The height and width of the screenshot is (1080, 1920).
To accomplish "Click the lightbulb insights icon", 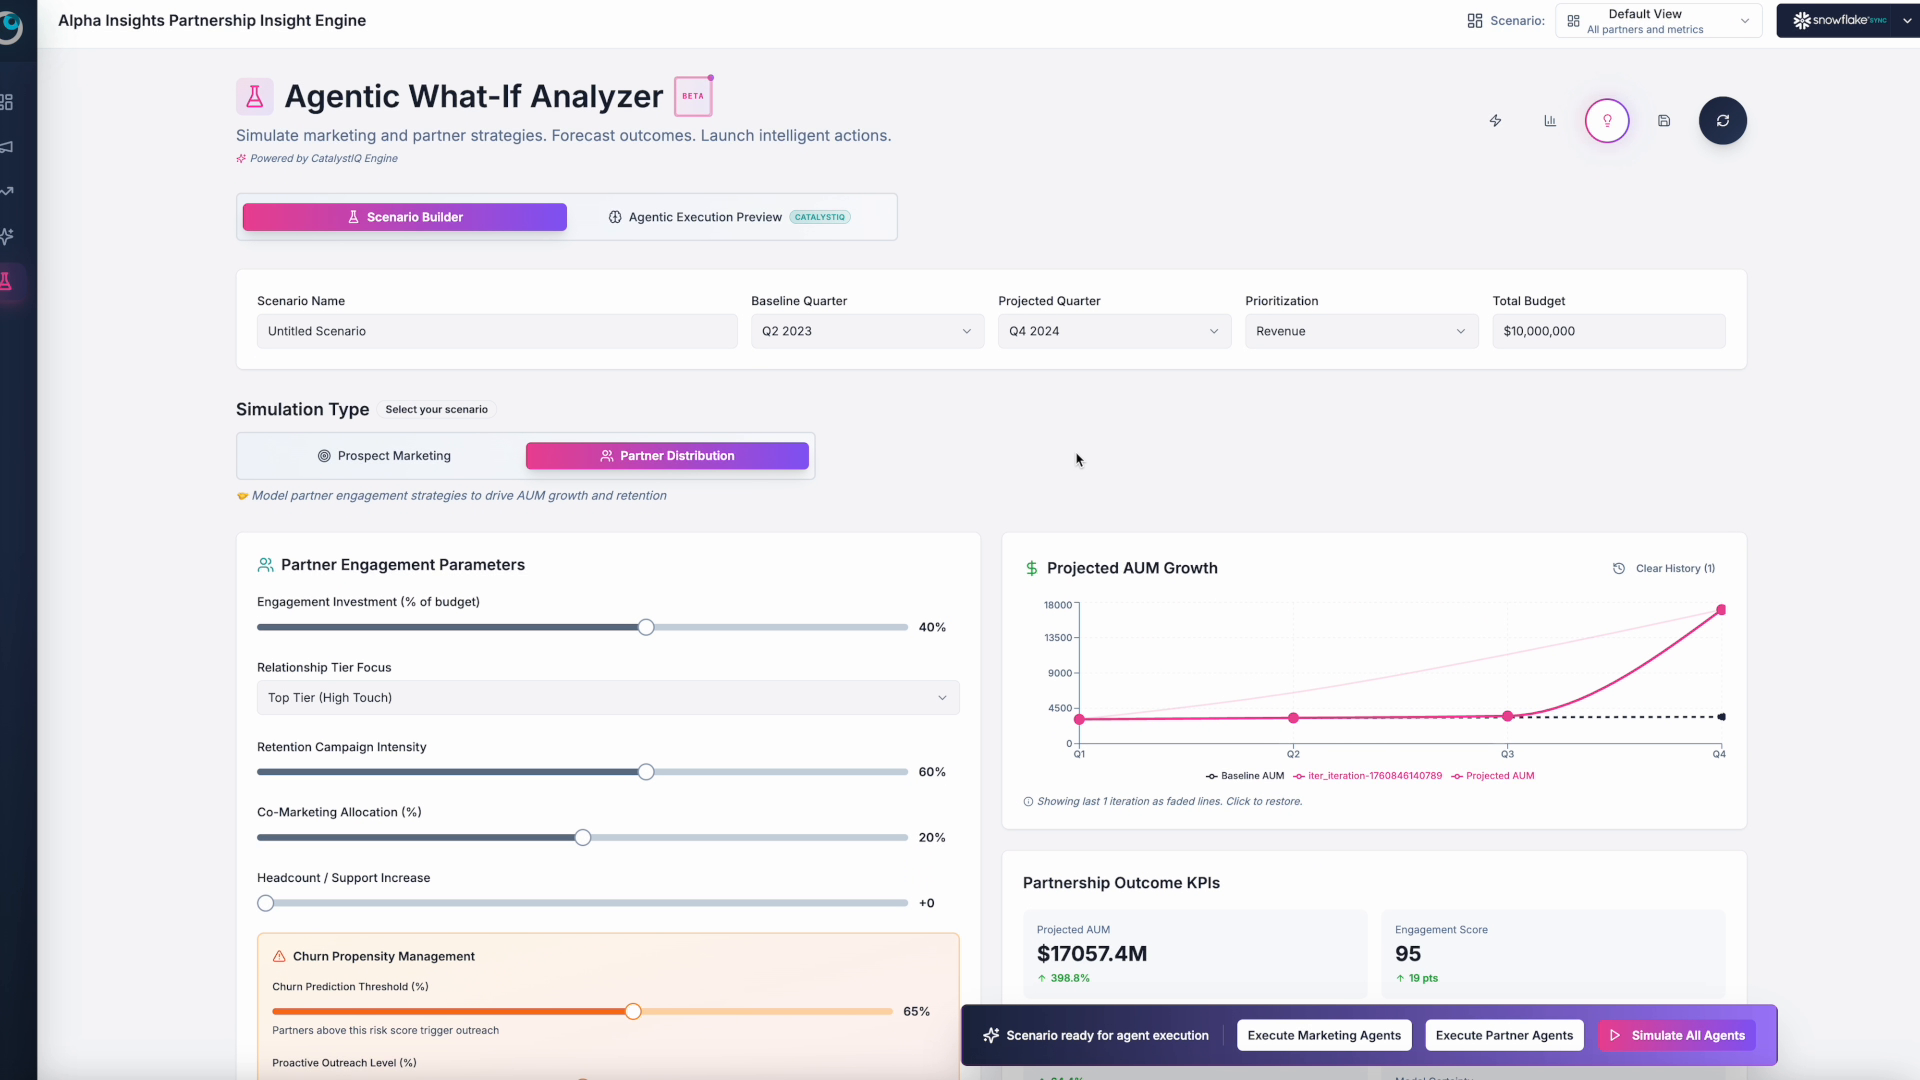I will click(1607, 121).
